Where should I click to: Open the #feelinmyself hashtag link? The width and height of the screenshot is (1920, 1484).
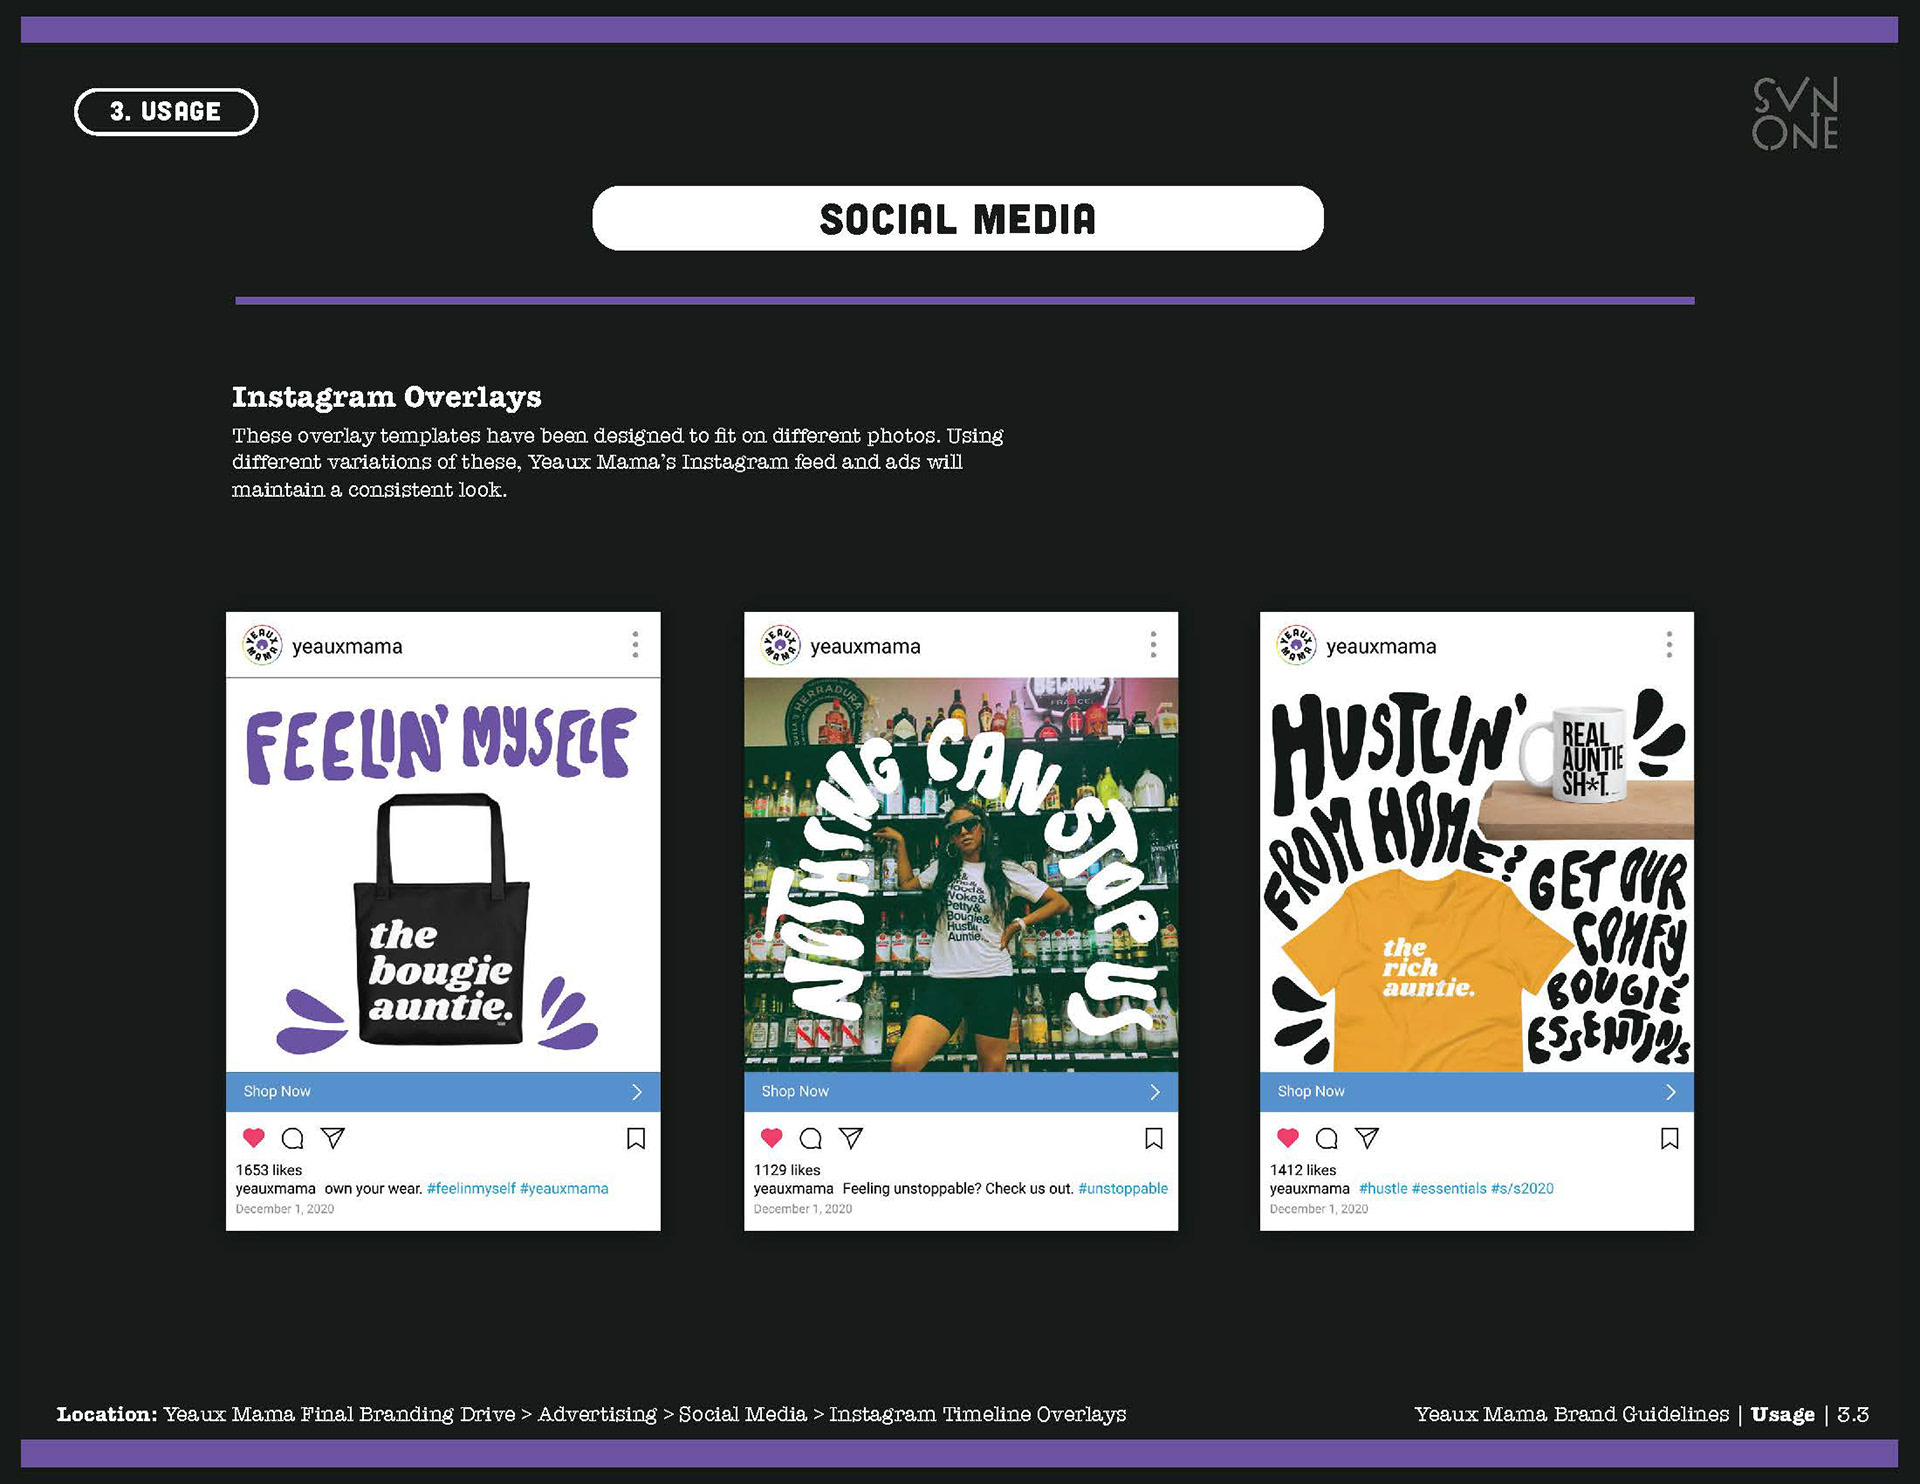pos(471,1189)
